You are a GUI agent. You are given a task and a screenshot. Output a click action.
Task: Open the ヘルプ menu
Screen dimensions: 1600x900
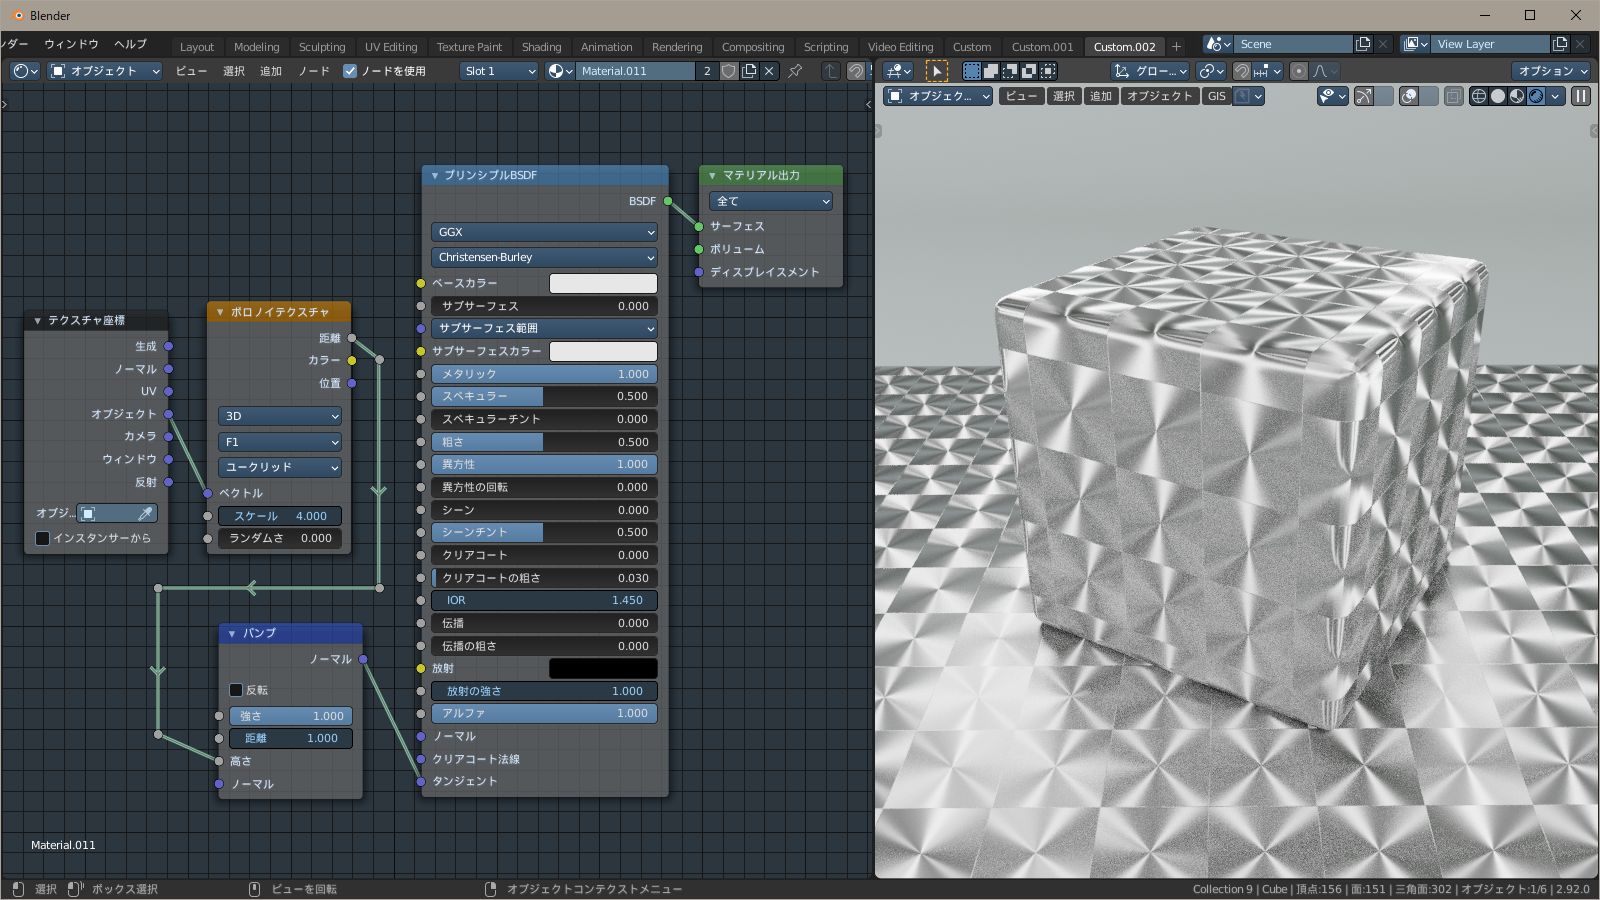(x=130, y=44)
